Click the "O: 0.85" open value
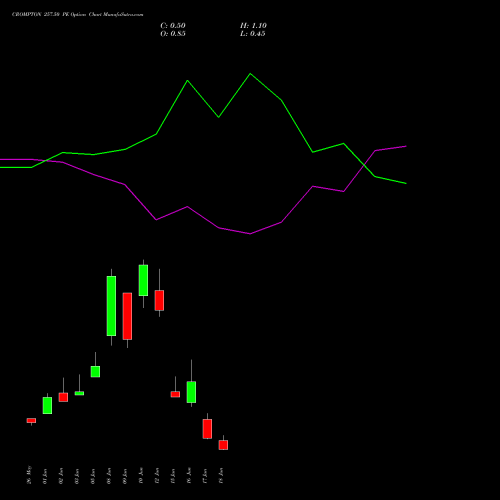This screenshot has height=500, width=500. click(173, 34)
